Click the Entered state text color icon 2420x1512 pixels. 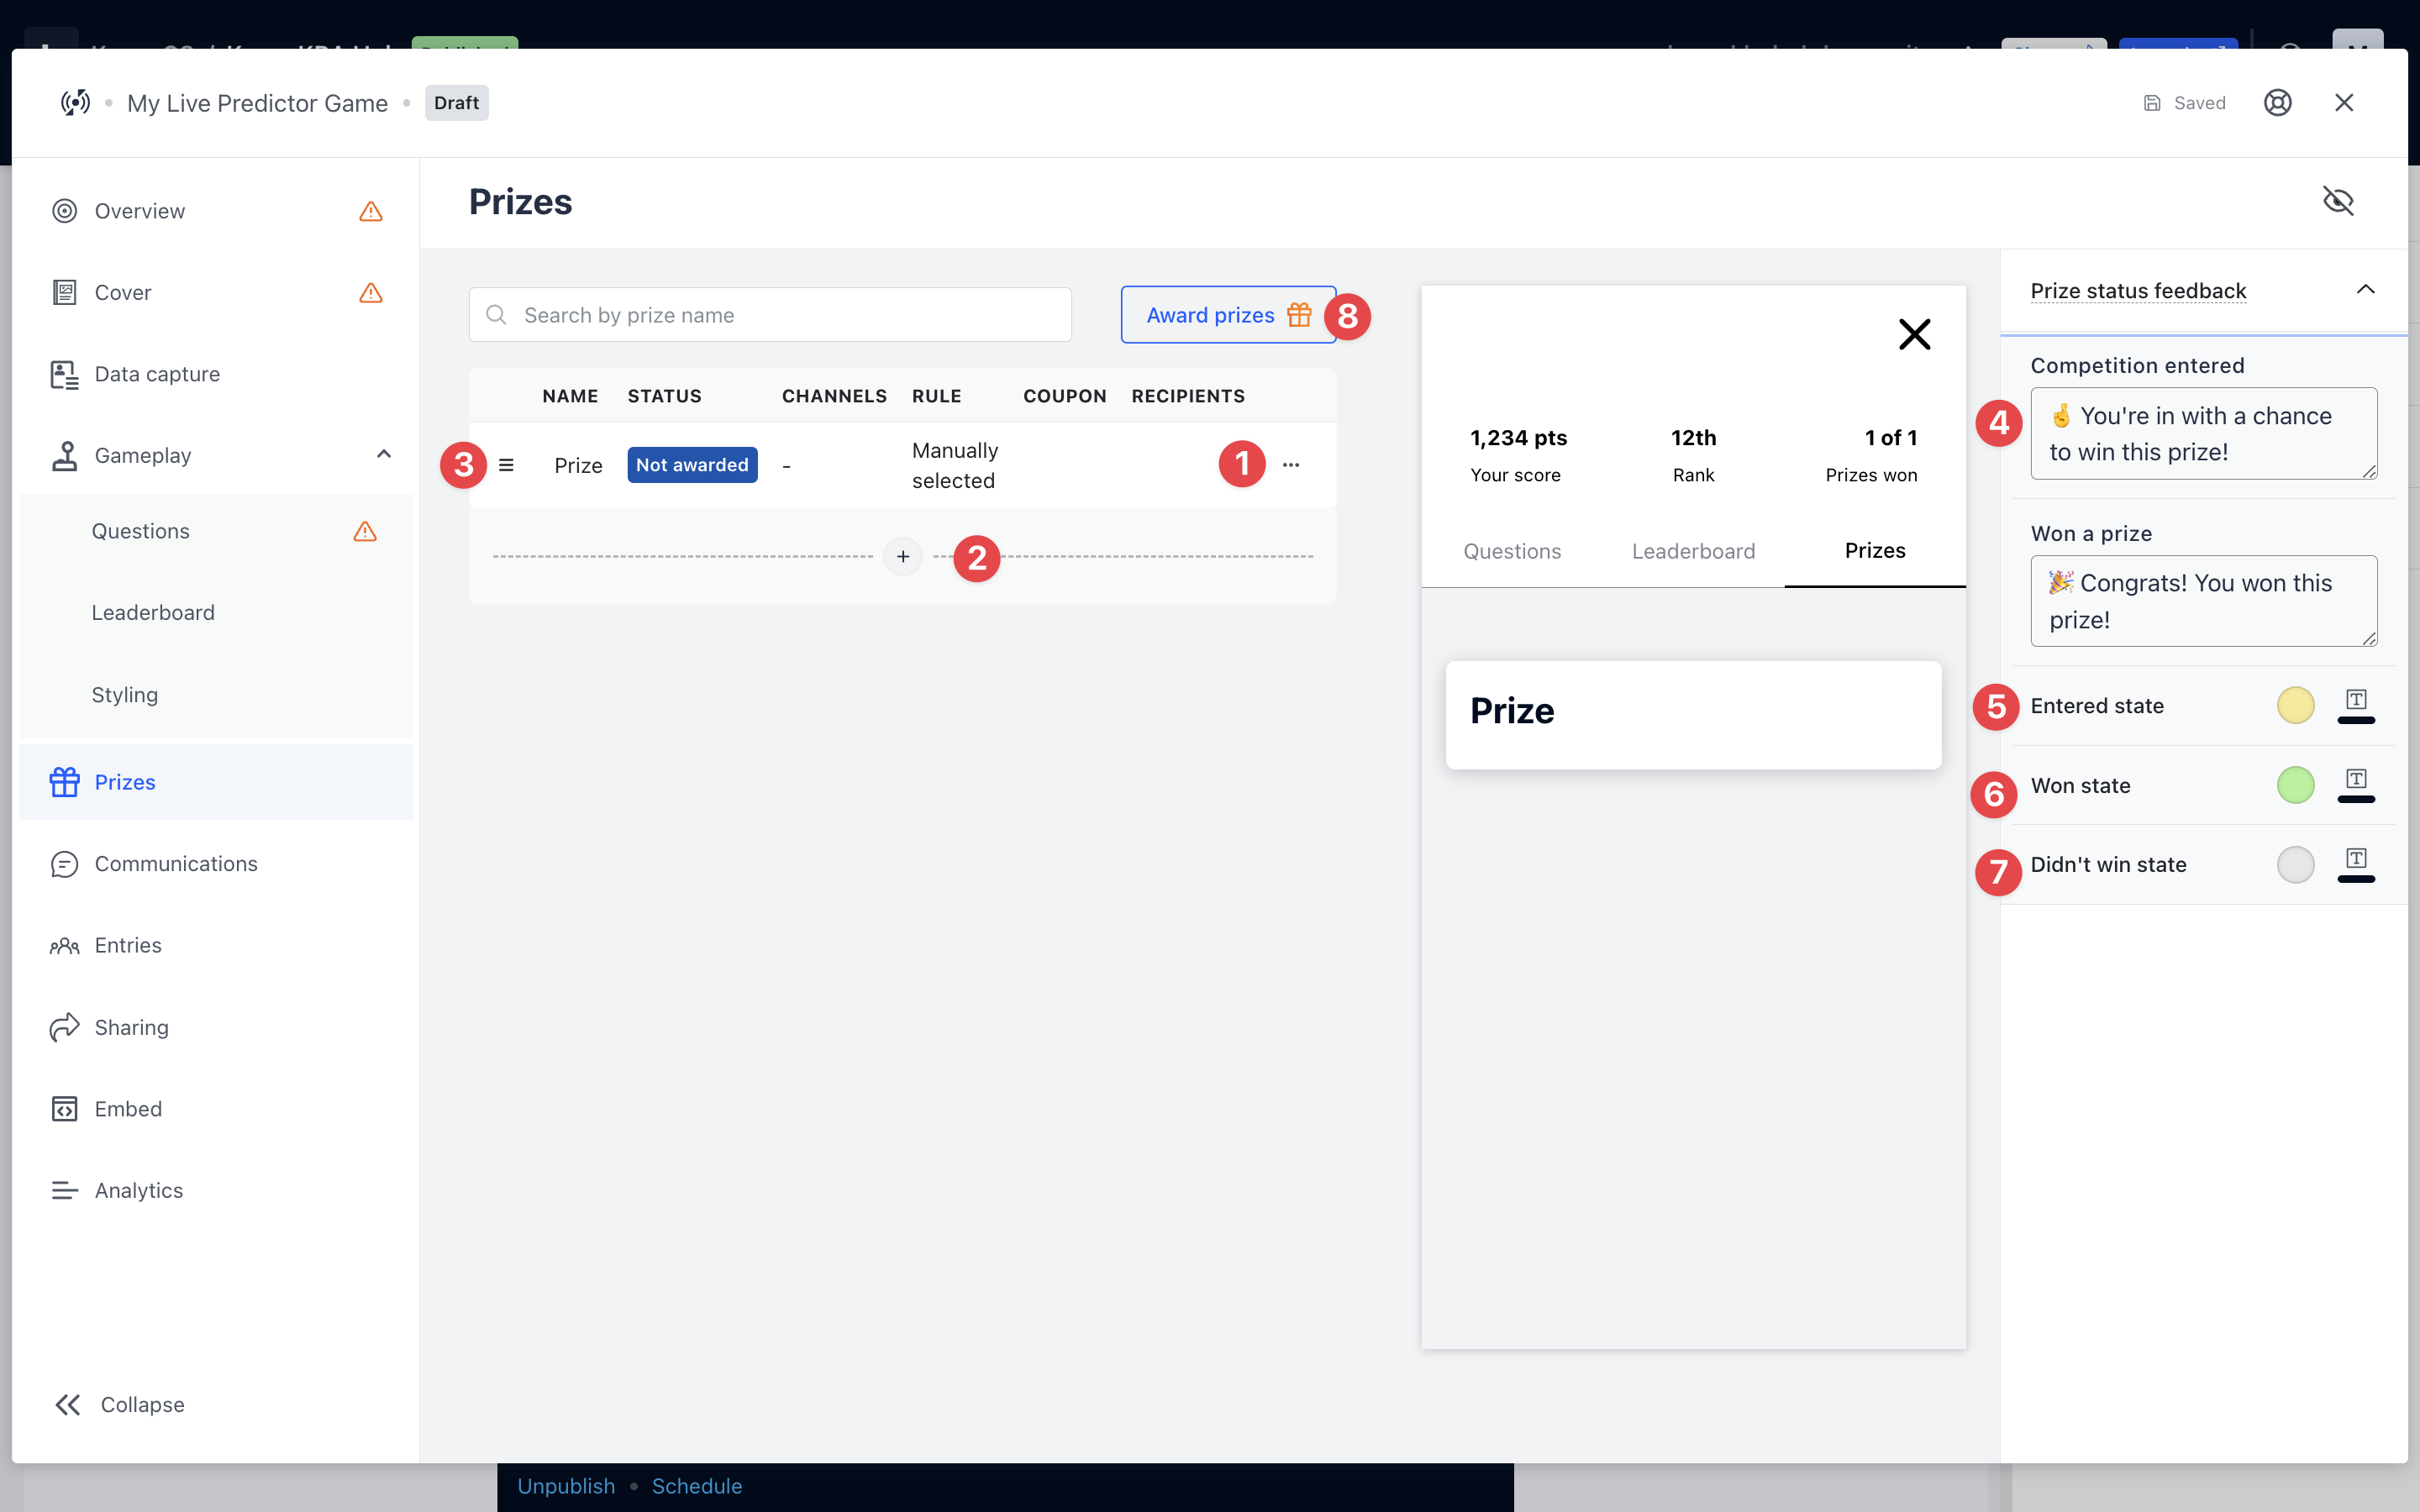[x=2356, y=705]
